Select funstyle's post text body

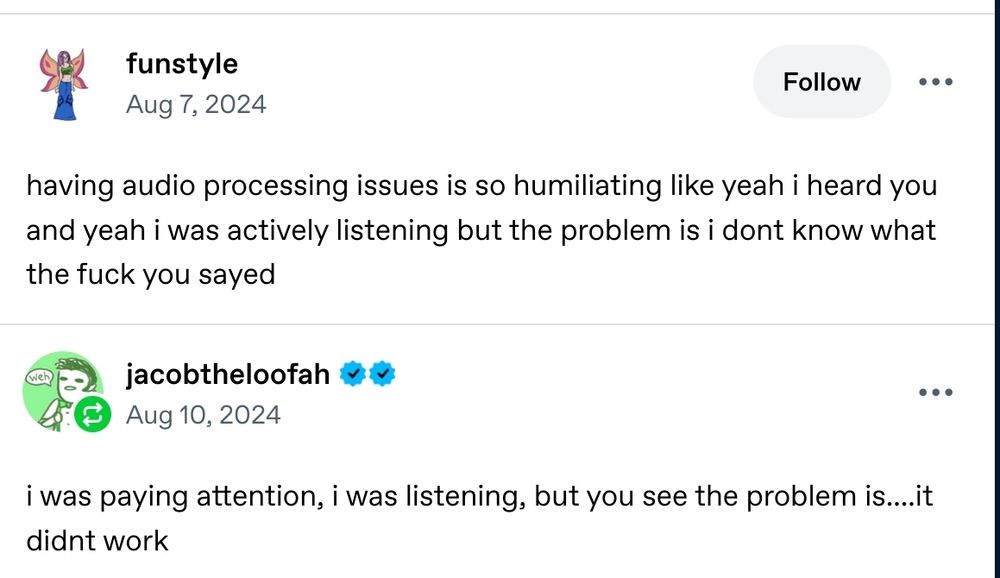pos(480,229)
